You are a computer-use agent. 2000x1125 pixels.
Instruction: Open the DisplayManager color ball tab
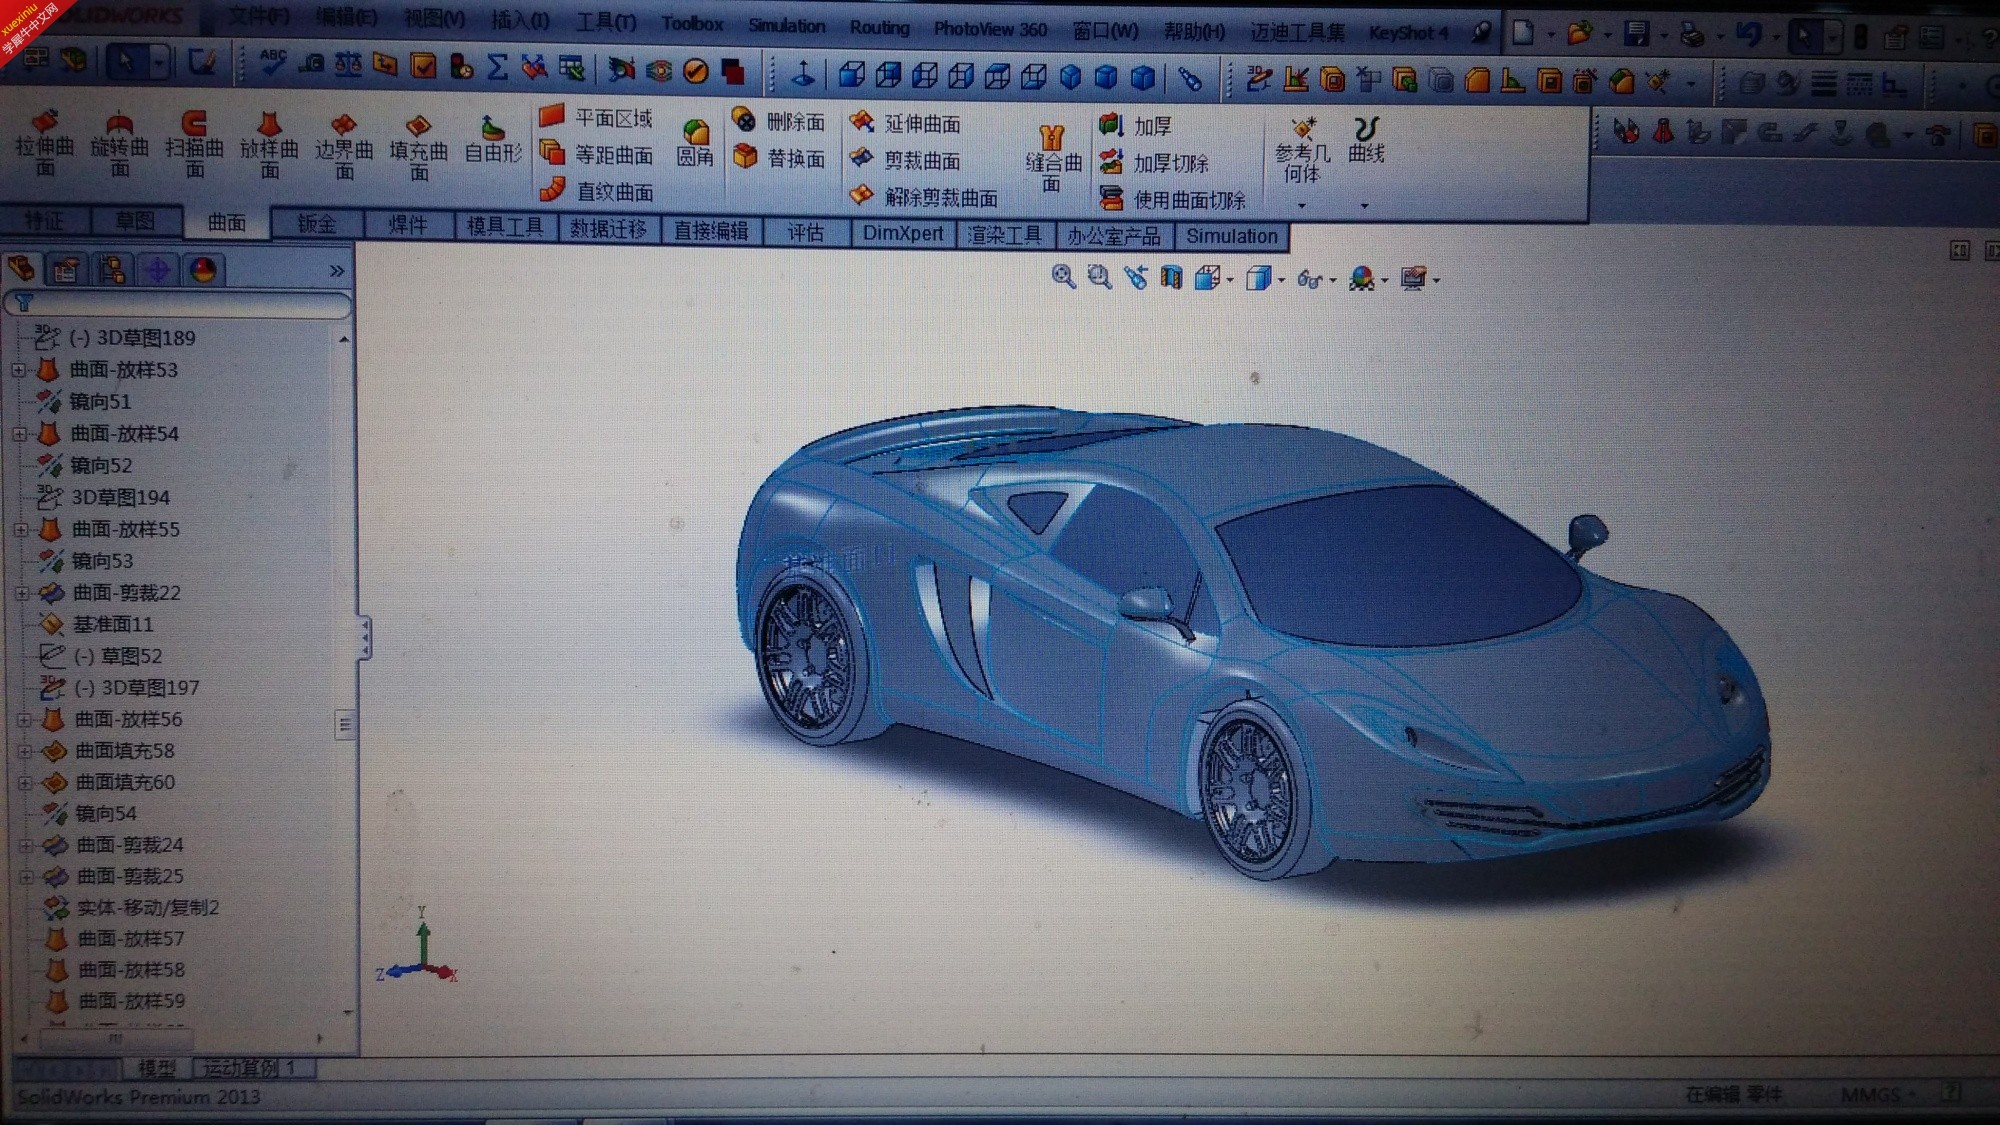[x=203, y=270]
